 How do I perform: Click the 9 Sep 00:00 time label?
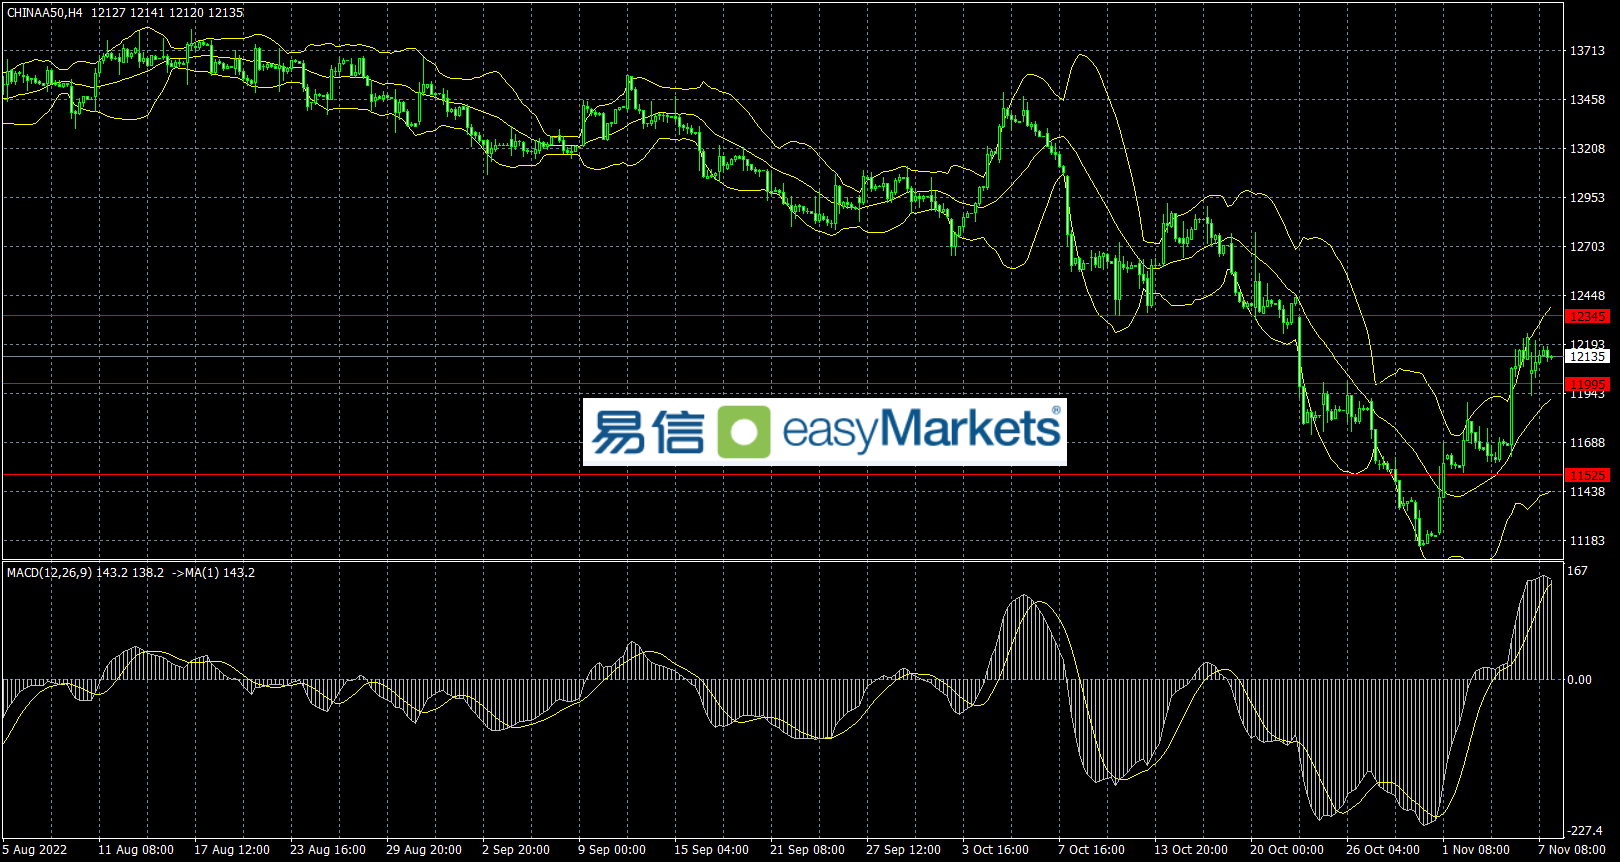(612, 850)
